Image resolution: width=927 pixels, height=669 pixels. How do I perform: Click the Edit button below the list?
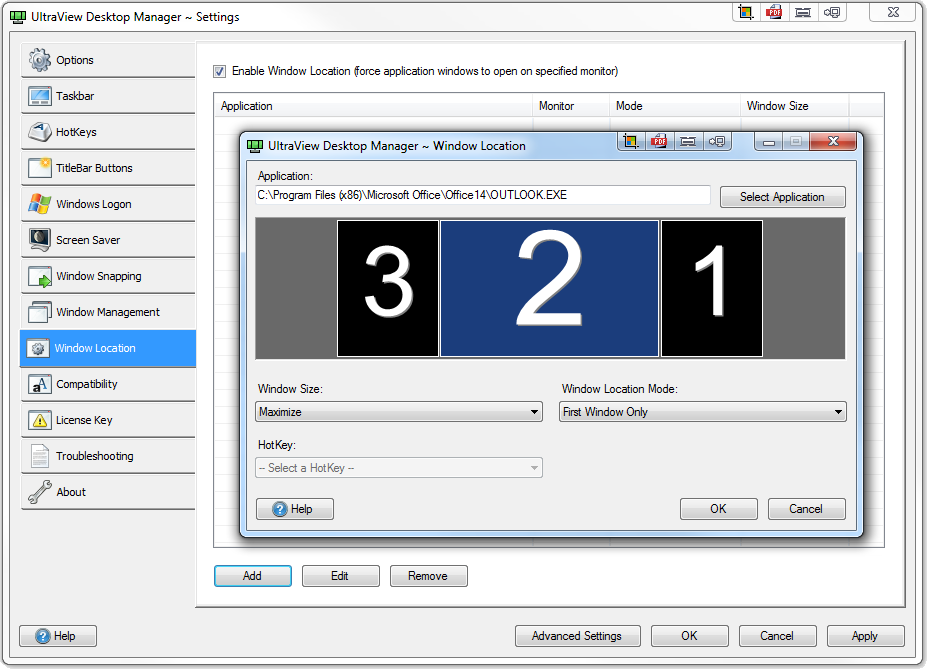coord(341,576)
